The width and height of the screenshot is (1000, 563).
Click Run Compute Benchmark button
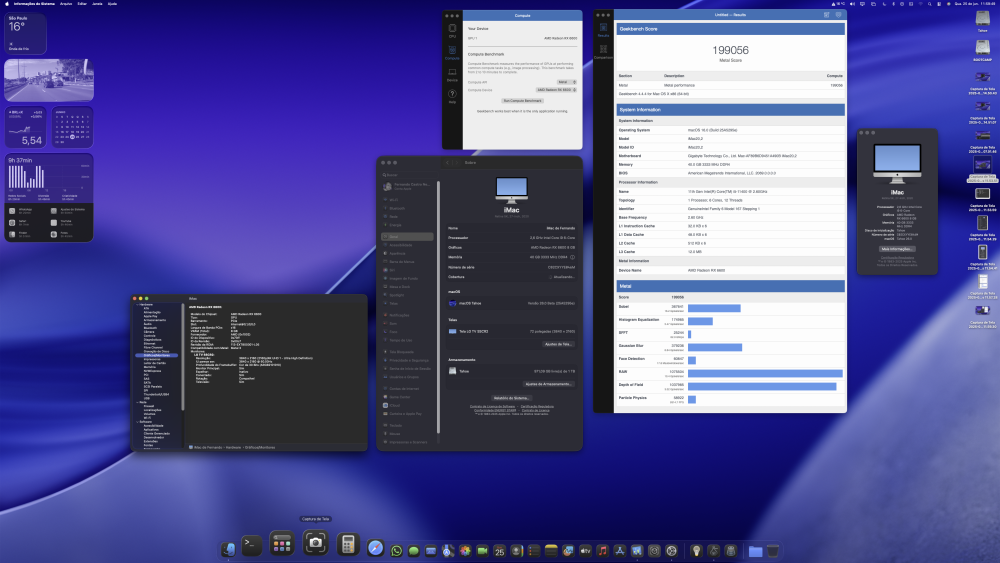point(522,101)
